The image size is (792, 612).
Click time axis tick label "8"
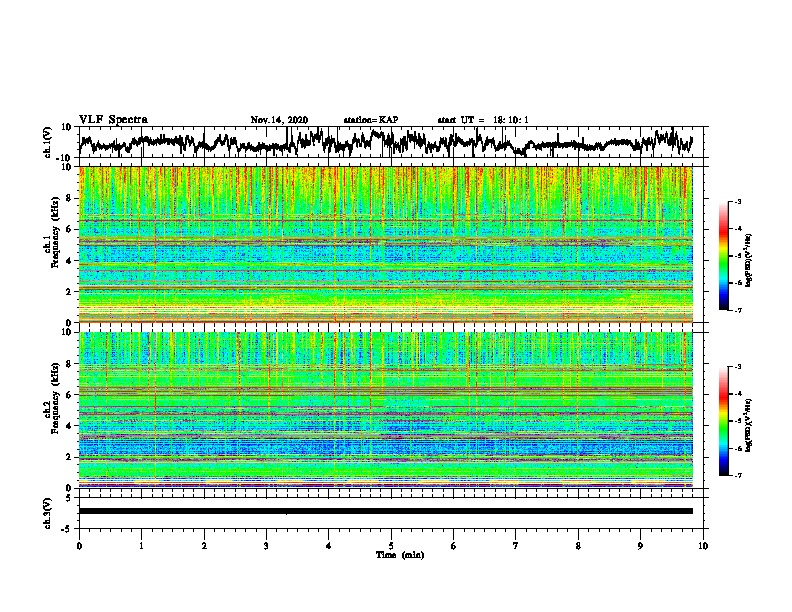[578, 546]
